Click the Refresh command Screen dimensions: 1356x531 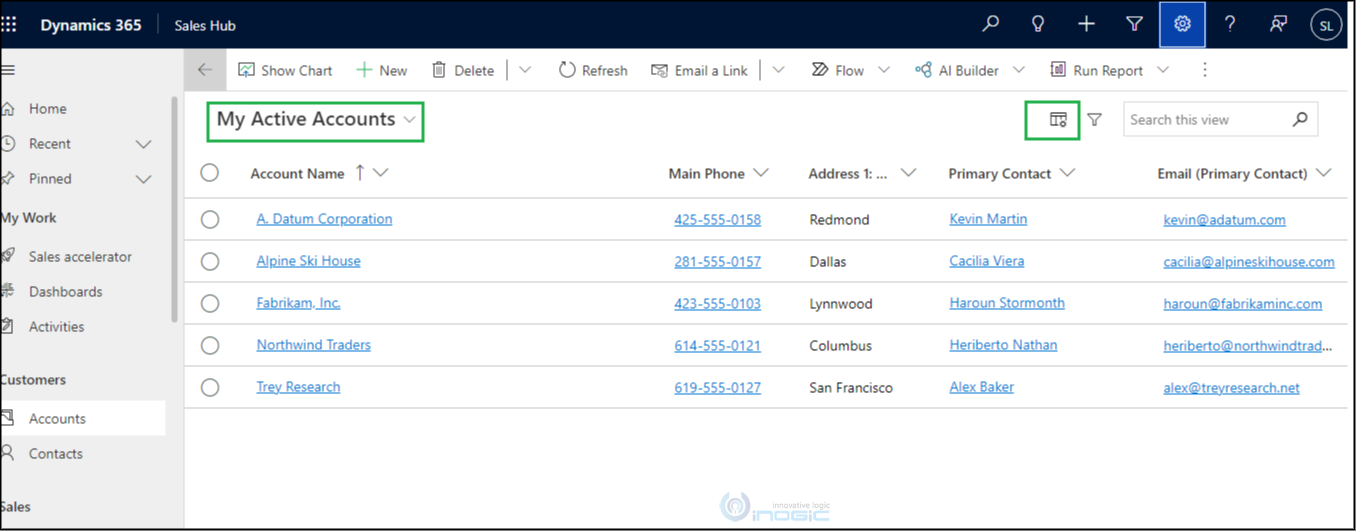(x=593, y=70)
